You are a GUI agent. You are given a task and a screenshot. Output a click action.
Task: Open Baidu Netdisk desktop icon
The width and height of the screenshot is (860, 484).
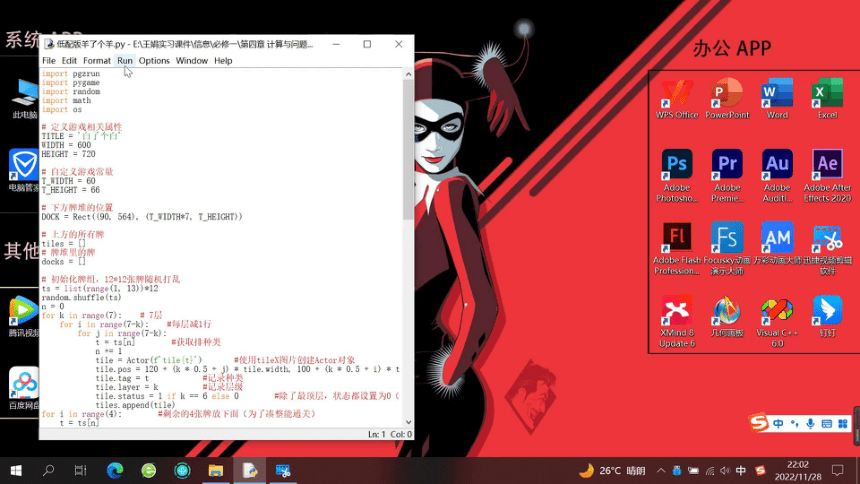point(24,388)
